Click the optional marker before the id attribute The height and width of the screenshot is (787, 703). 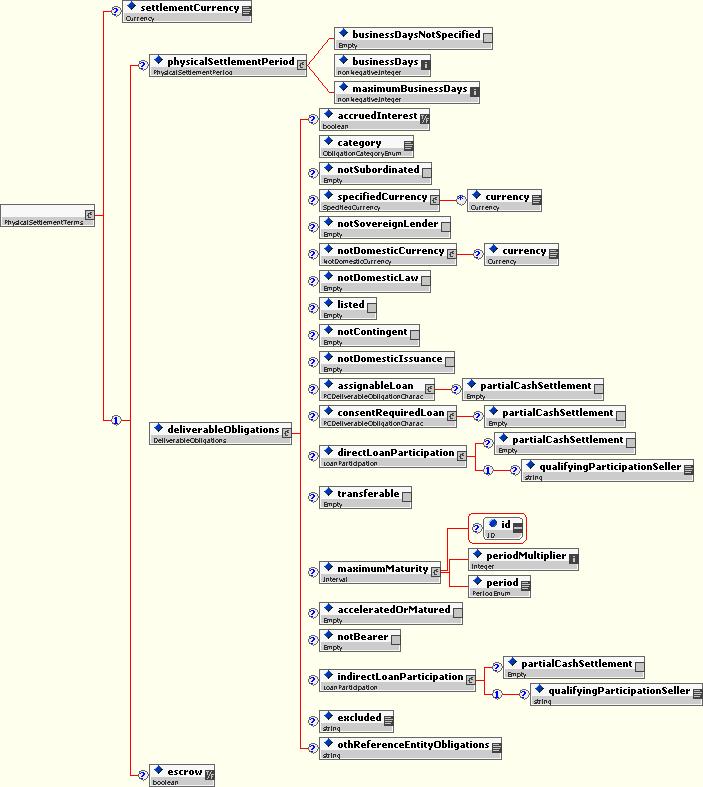click(477, 528)
